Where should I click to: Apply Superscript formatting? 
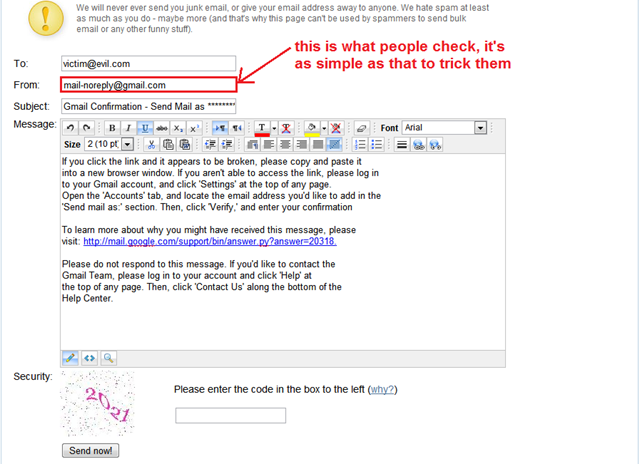pos(194,128)
